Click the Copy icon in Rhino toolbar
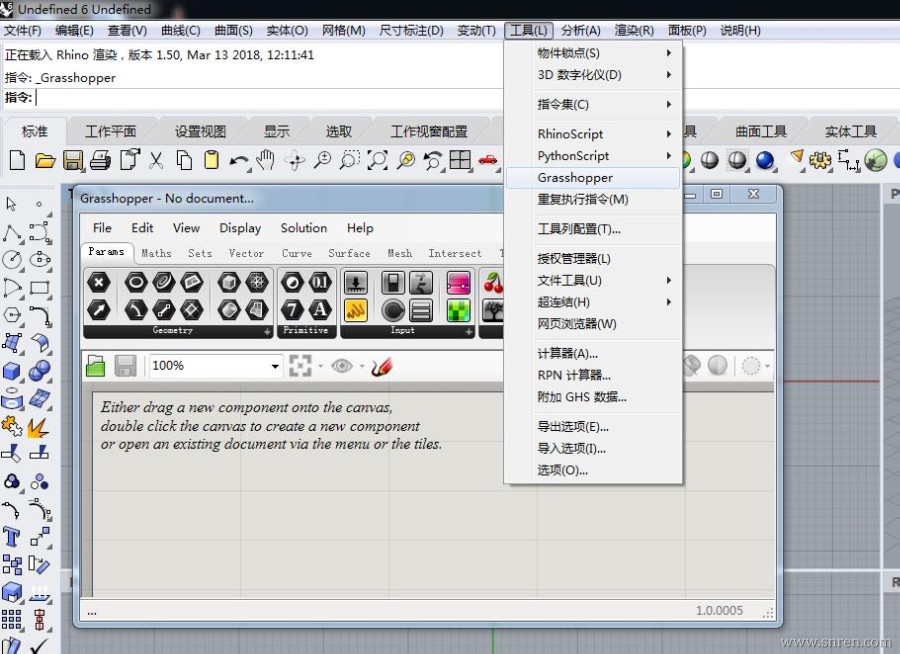Image resolution: width=900 pixels, height=654 pixels. [184, 160]
